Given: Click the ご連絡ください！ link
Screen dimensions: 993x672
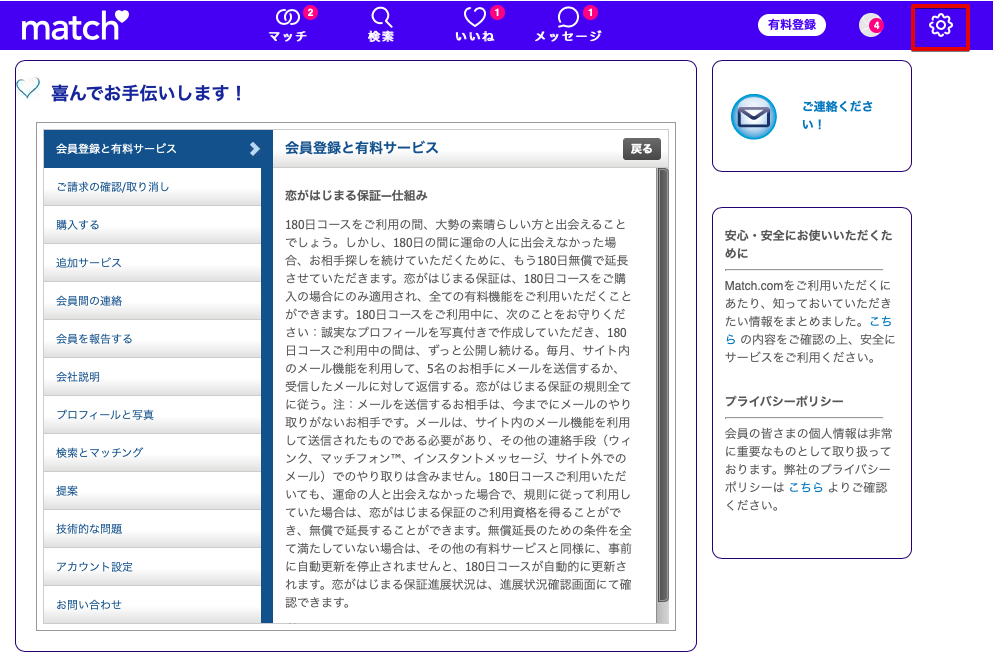Looking at the screenshot, I should coord(837,115).
